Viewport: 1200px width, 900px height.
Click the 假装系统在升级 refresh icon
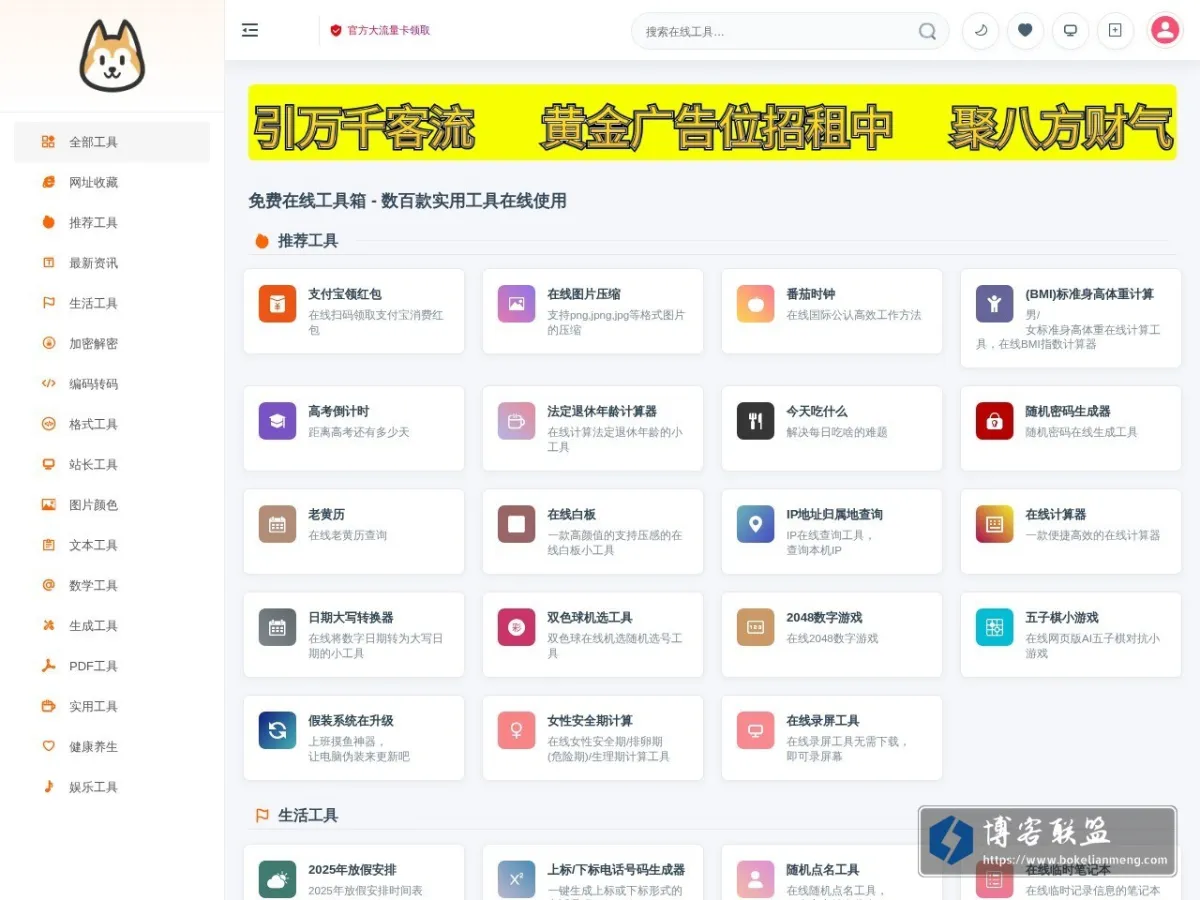click(277, 730)
